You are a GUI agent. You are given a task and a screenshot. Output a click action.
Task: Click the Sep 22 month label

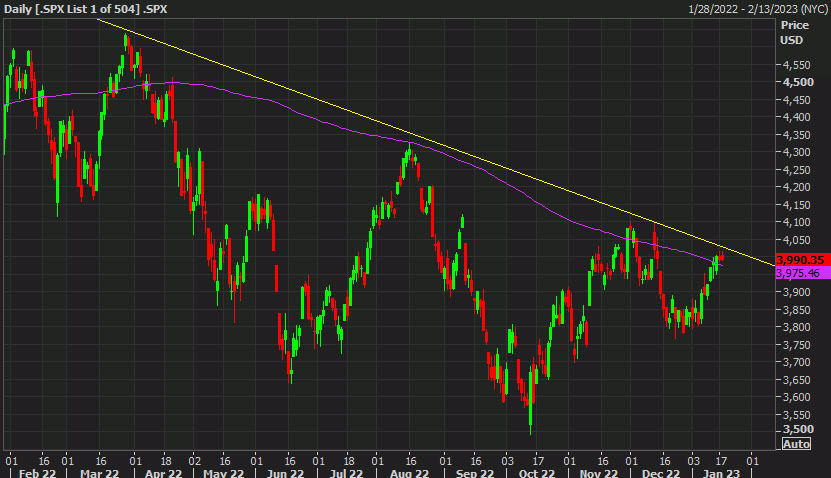tap(475, 473)
